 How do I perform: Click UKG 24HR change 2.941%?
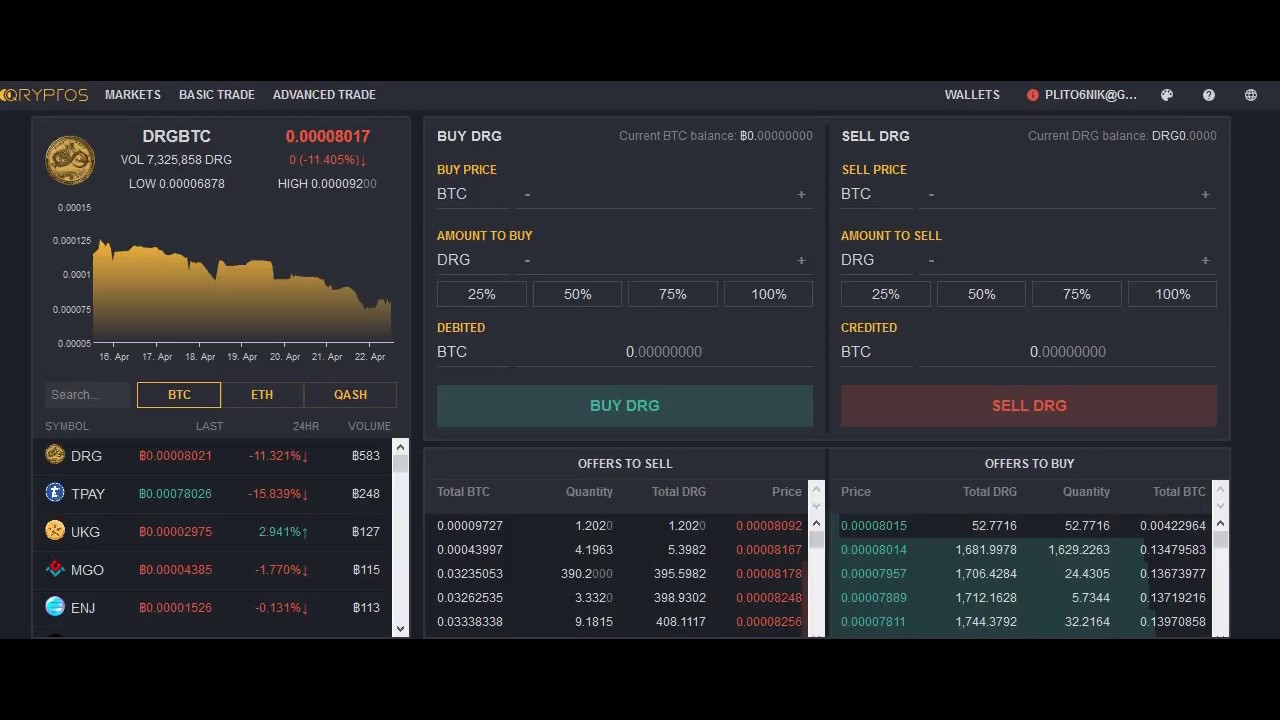283,532
